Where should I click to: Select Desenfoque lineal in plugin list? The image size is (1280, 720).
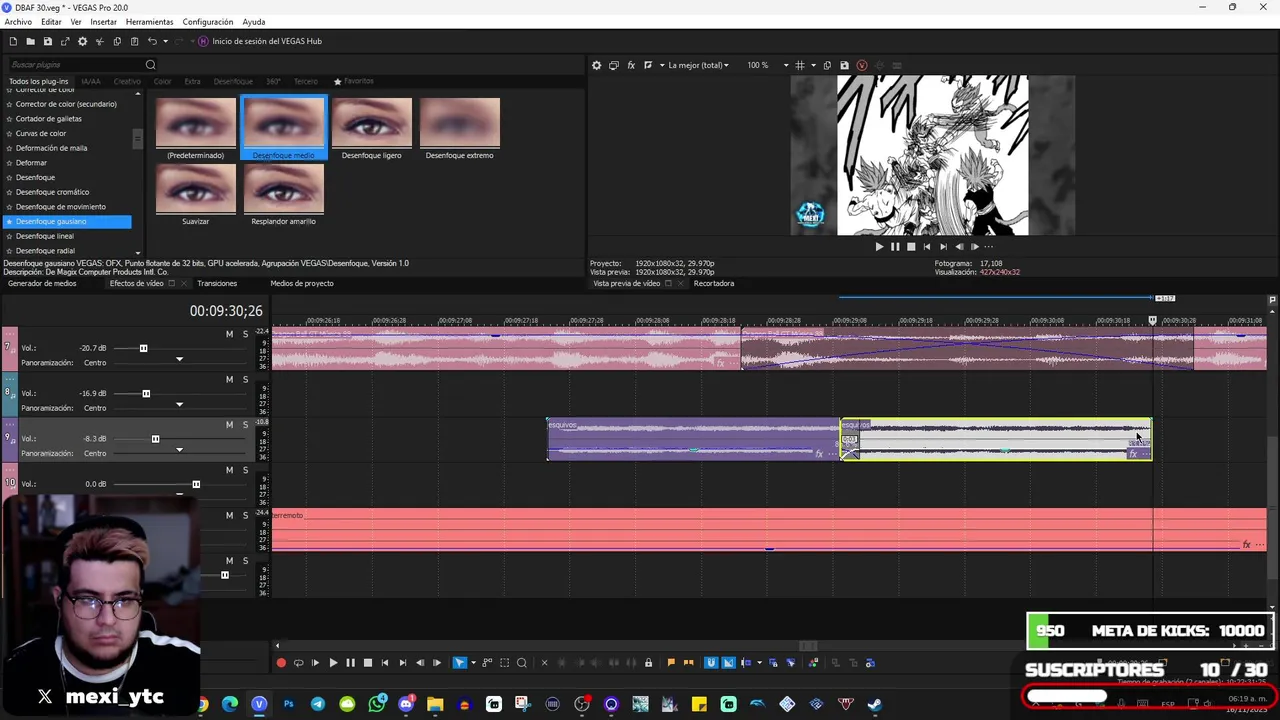coord(45,236)
